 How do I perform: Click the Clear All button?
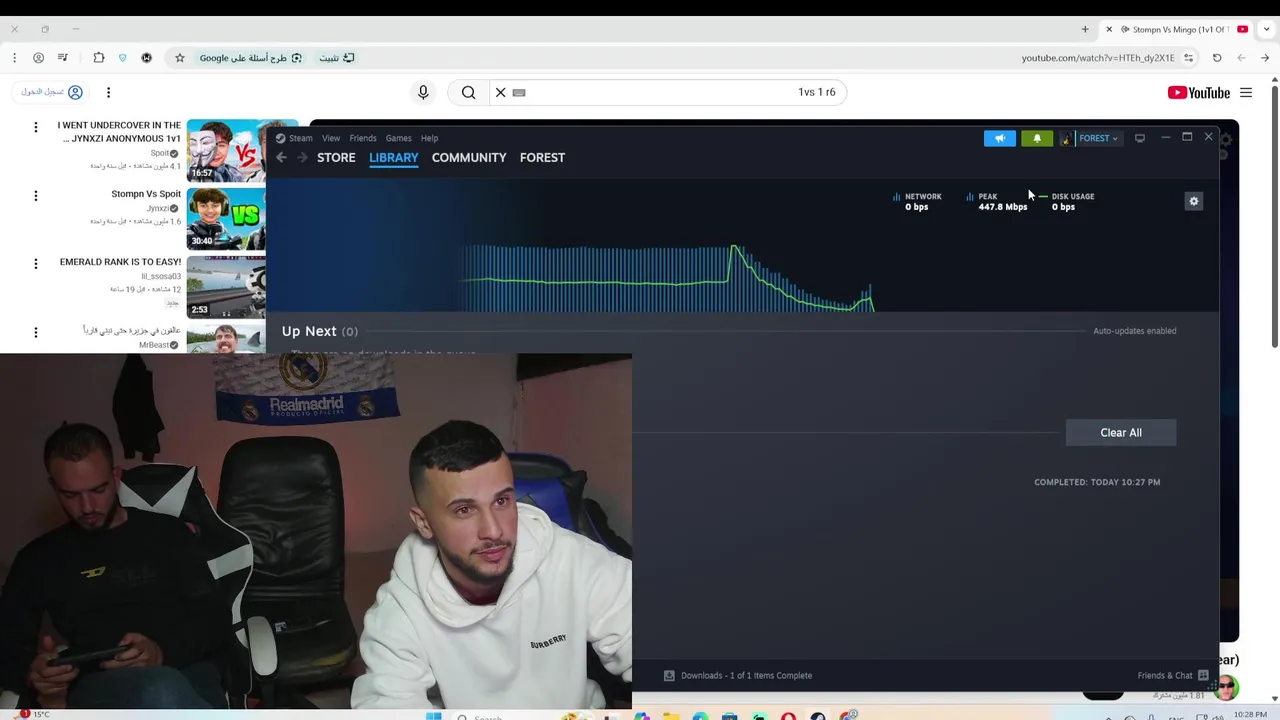pos(1121,432)
